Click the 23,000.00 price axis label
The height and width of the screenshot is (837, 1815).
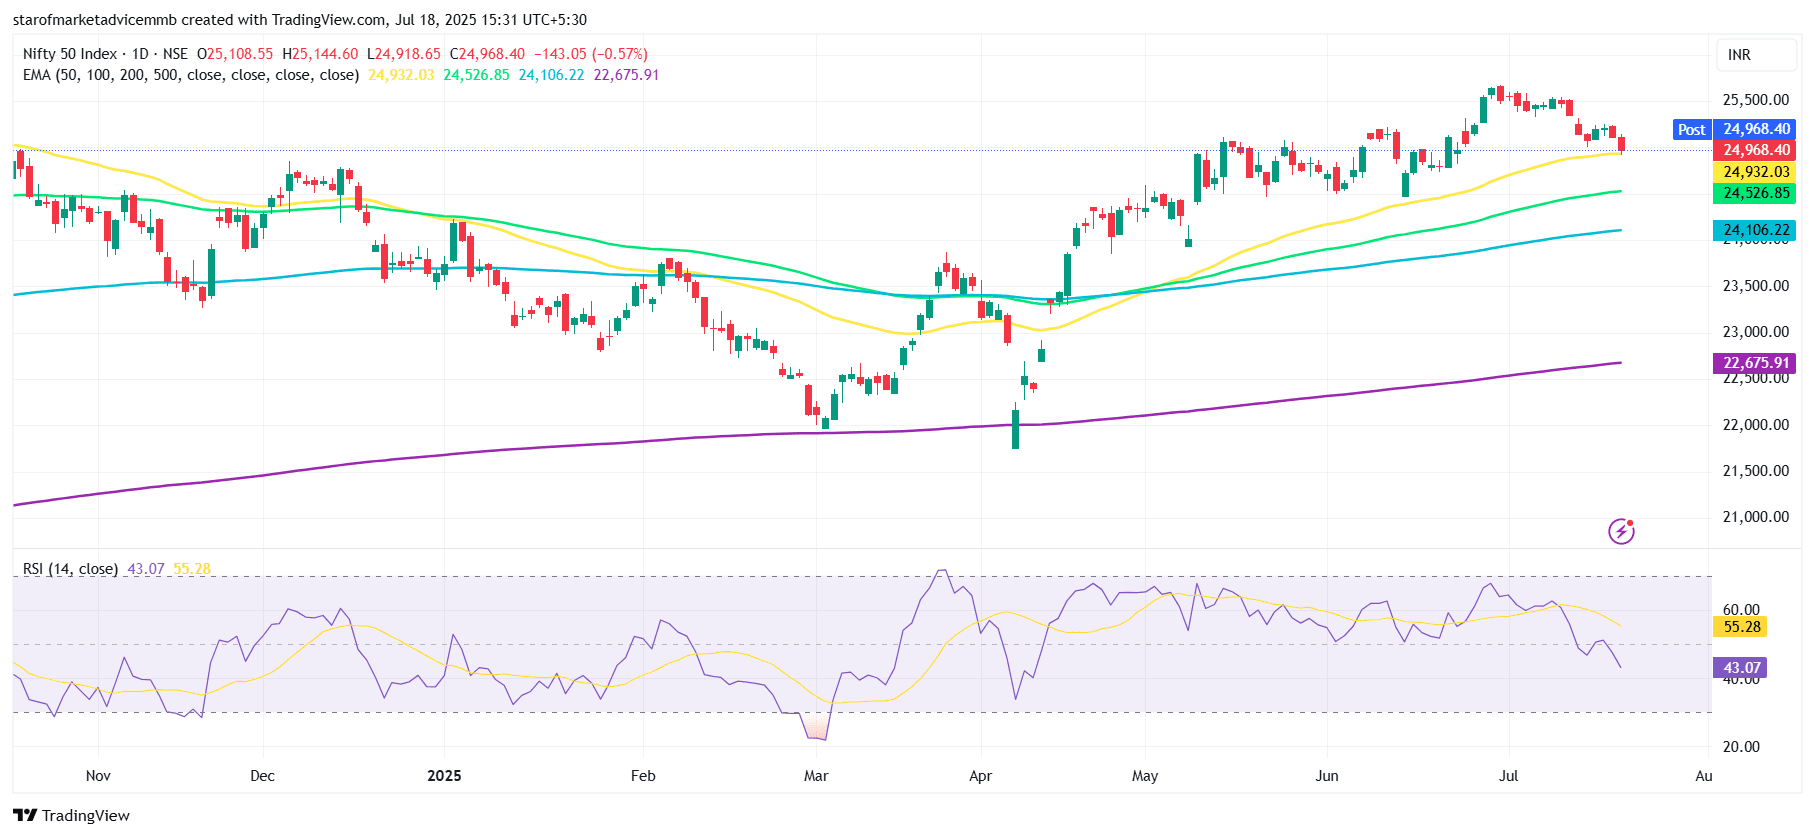pyautogui.click(x=1755, y=332)
